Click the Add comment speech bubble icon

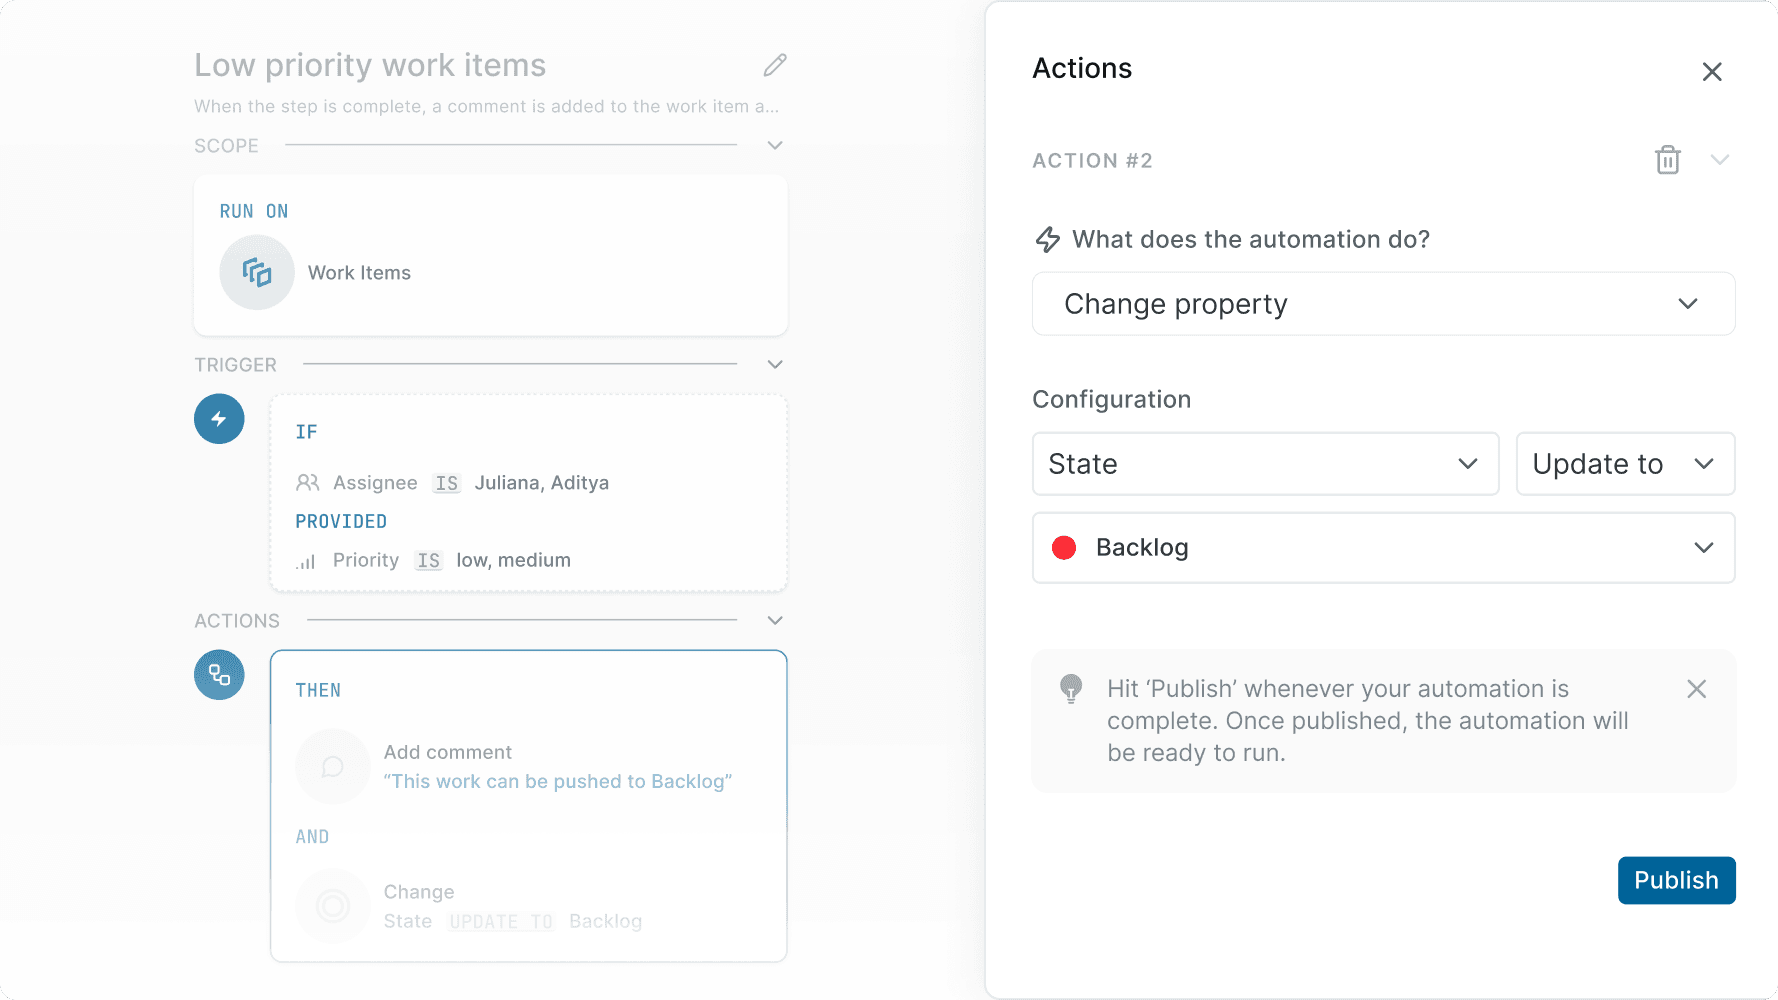click(x=332, y=766)
